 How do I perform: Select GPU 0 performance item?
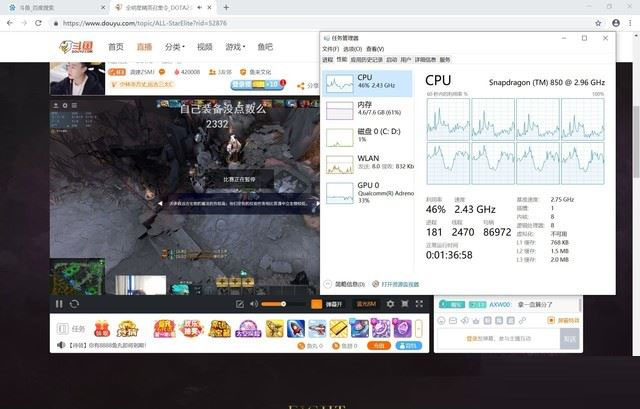(x=367, y=193)
